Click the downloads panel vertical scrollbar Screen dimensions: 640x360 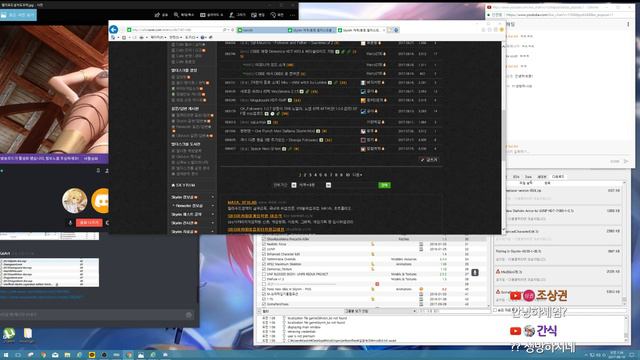tap(624, 243)
